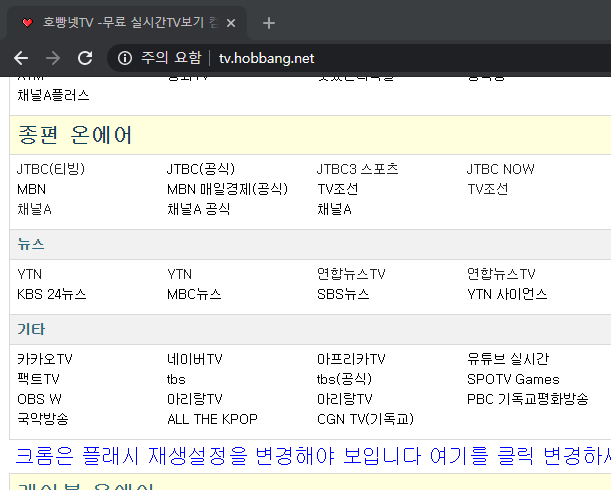Open the MBC뉴스 link
The image size is (611, 490).
pos(194,294)
